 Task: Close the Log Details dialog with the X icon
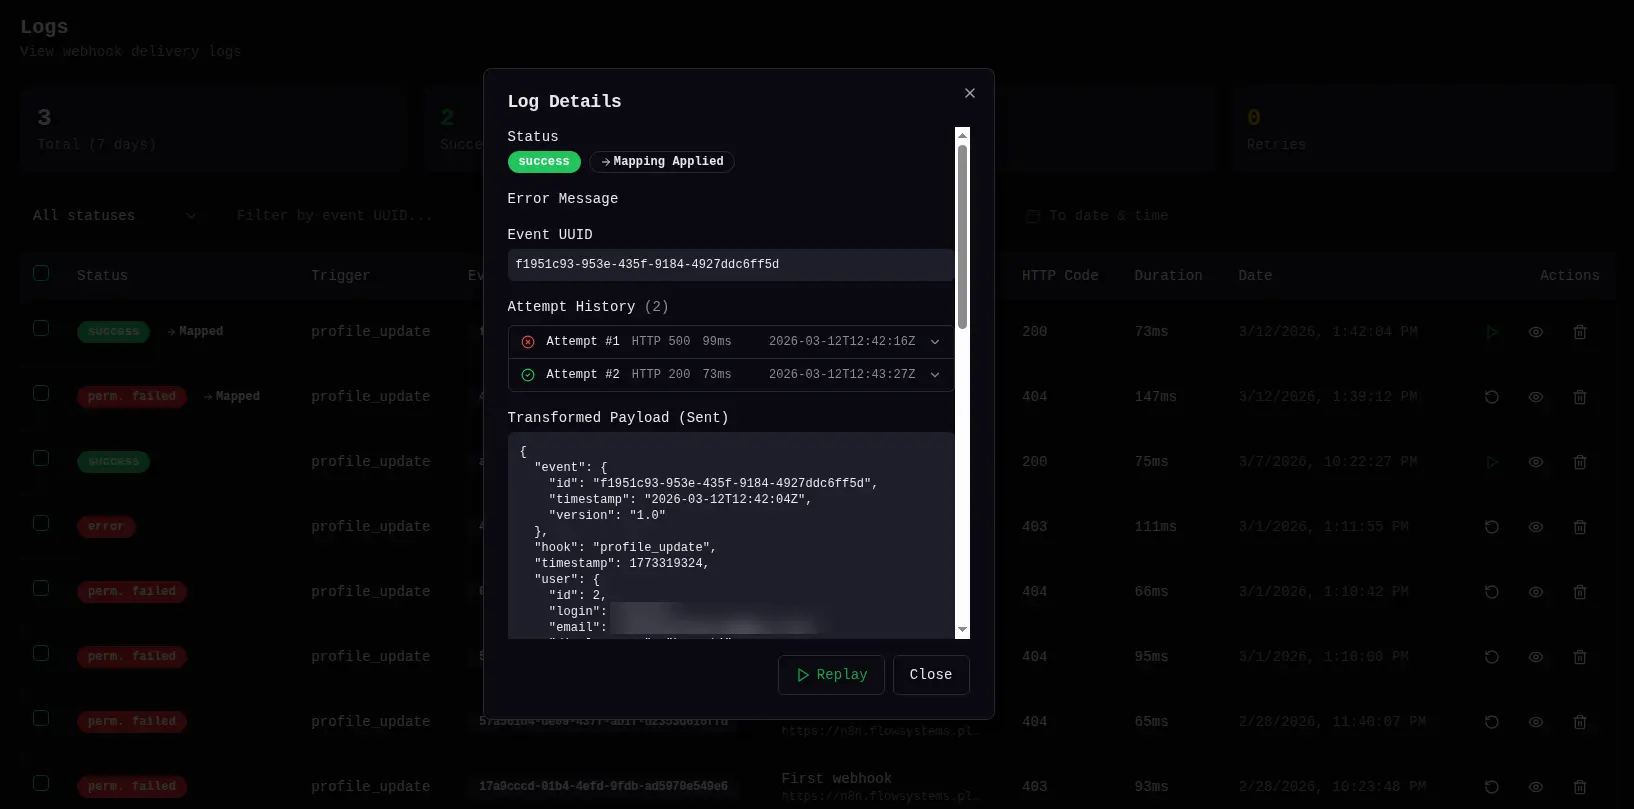969,93
